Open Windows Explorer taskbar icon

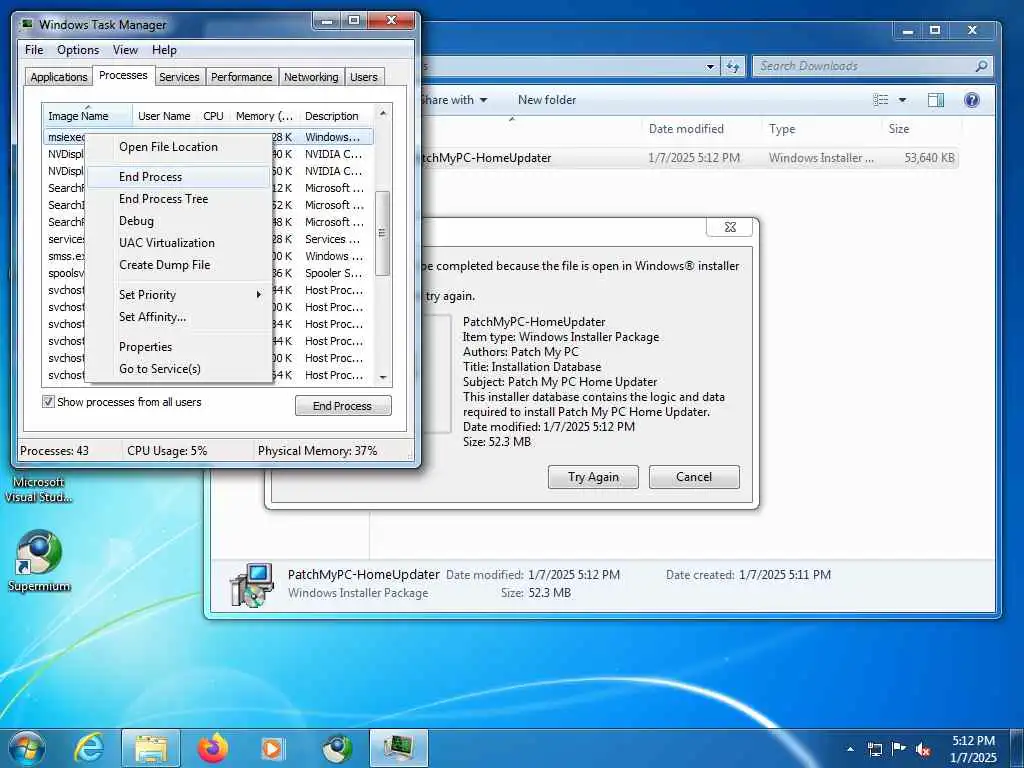click(151, 748)
